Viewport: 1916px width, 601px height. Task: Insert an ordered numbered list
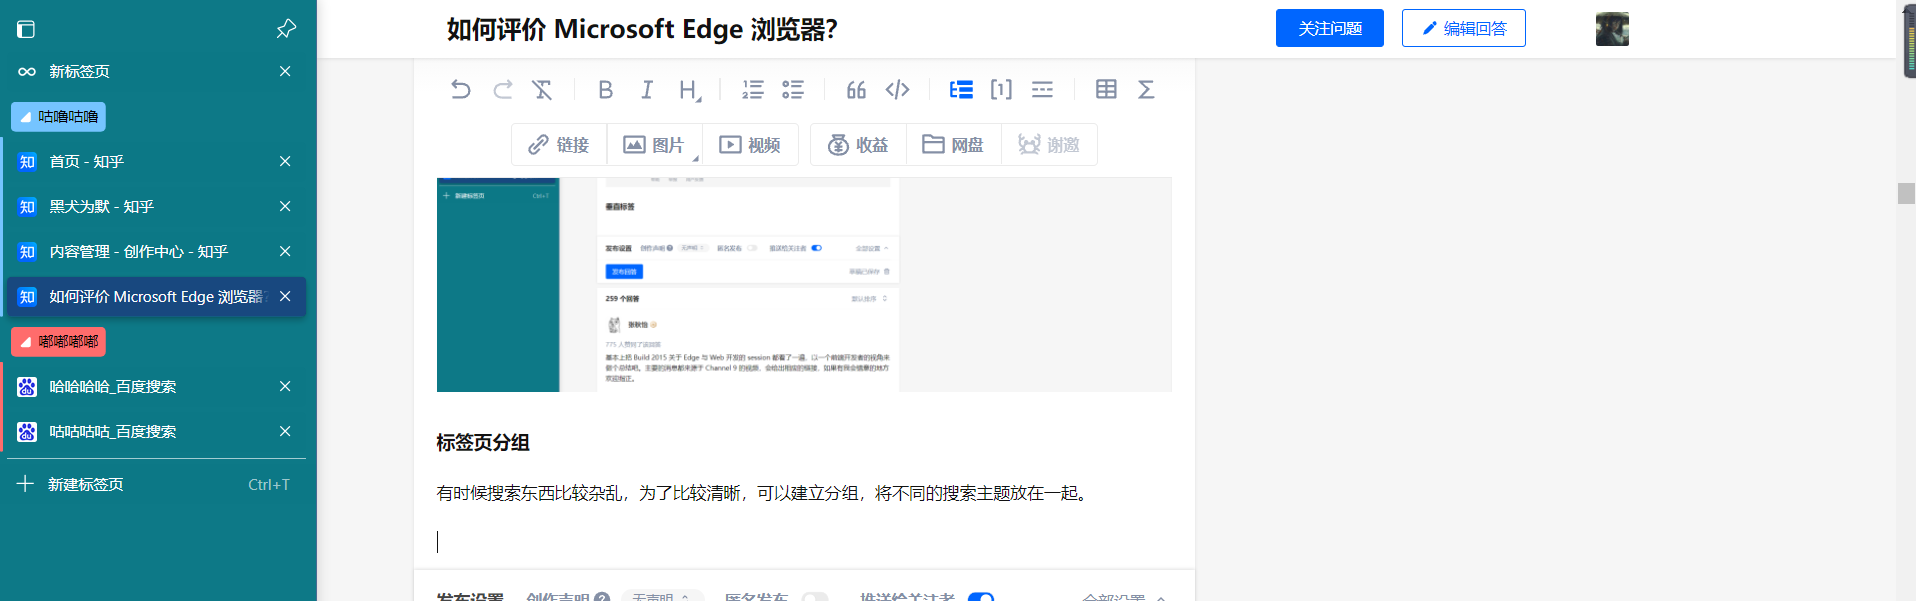pyautogui.click(x=752, y=90)
